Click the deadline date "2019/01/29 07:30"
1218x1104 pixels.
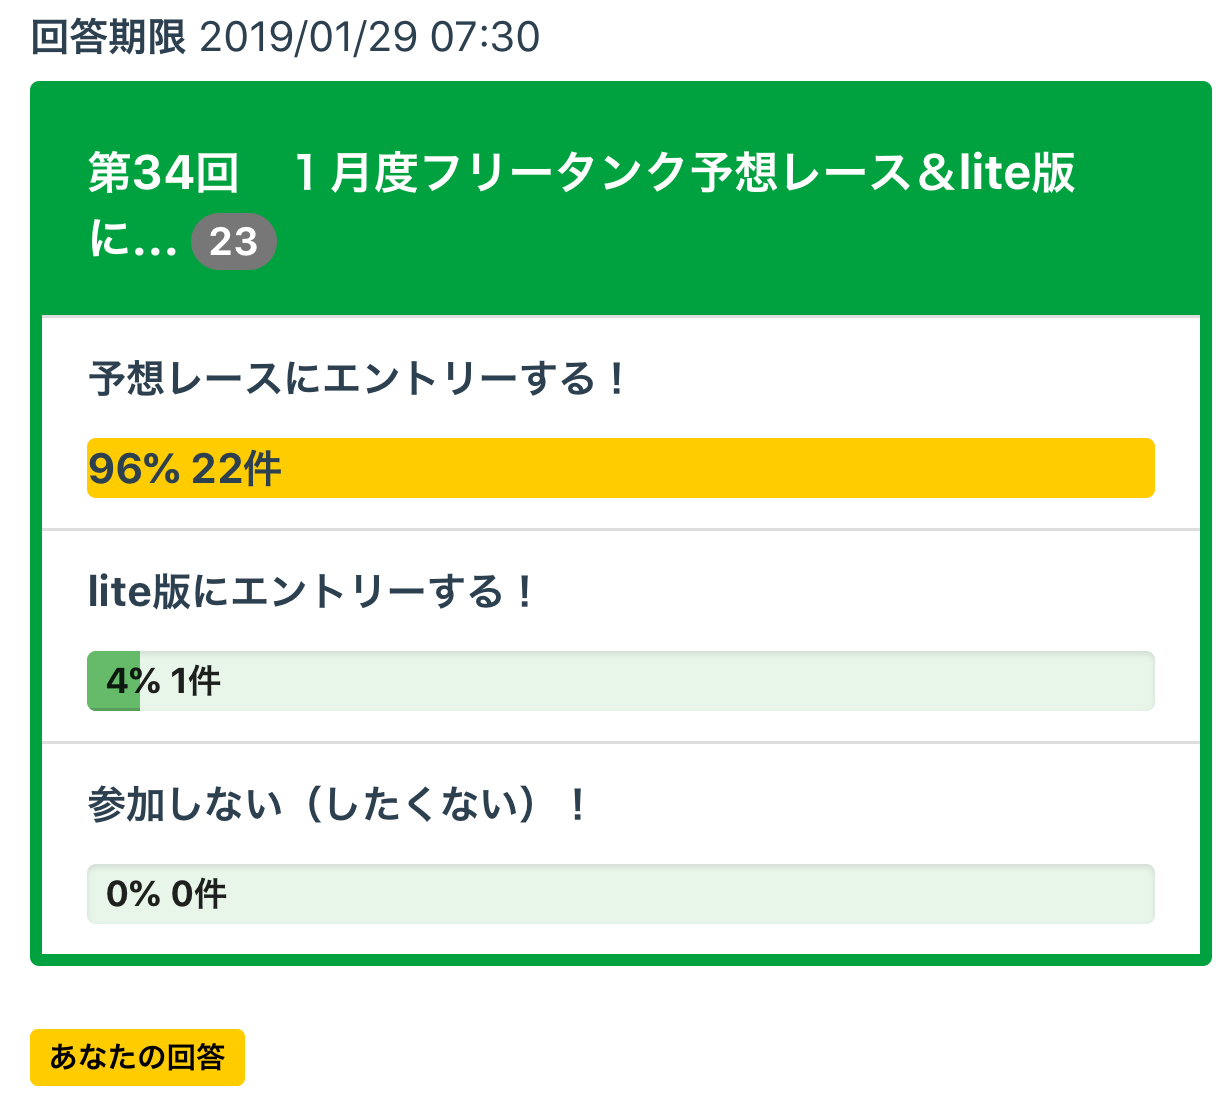[370, 38]
